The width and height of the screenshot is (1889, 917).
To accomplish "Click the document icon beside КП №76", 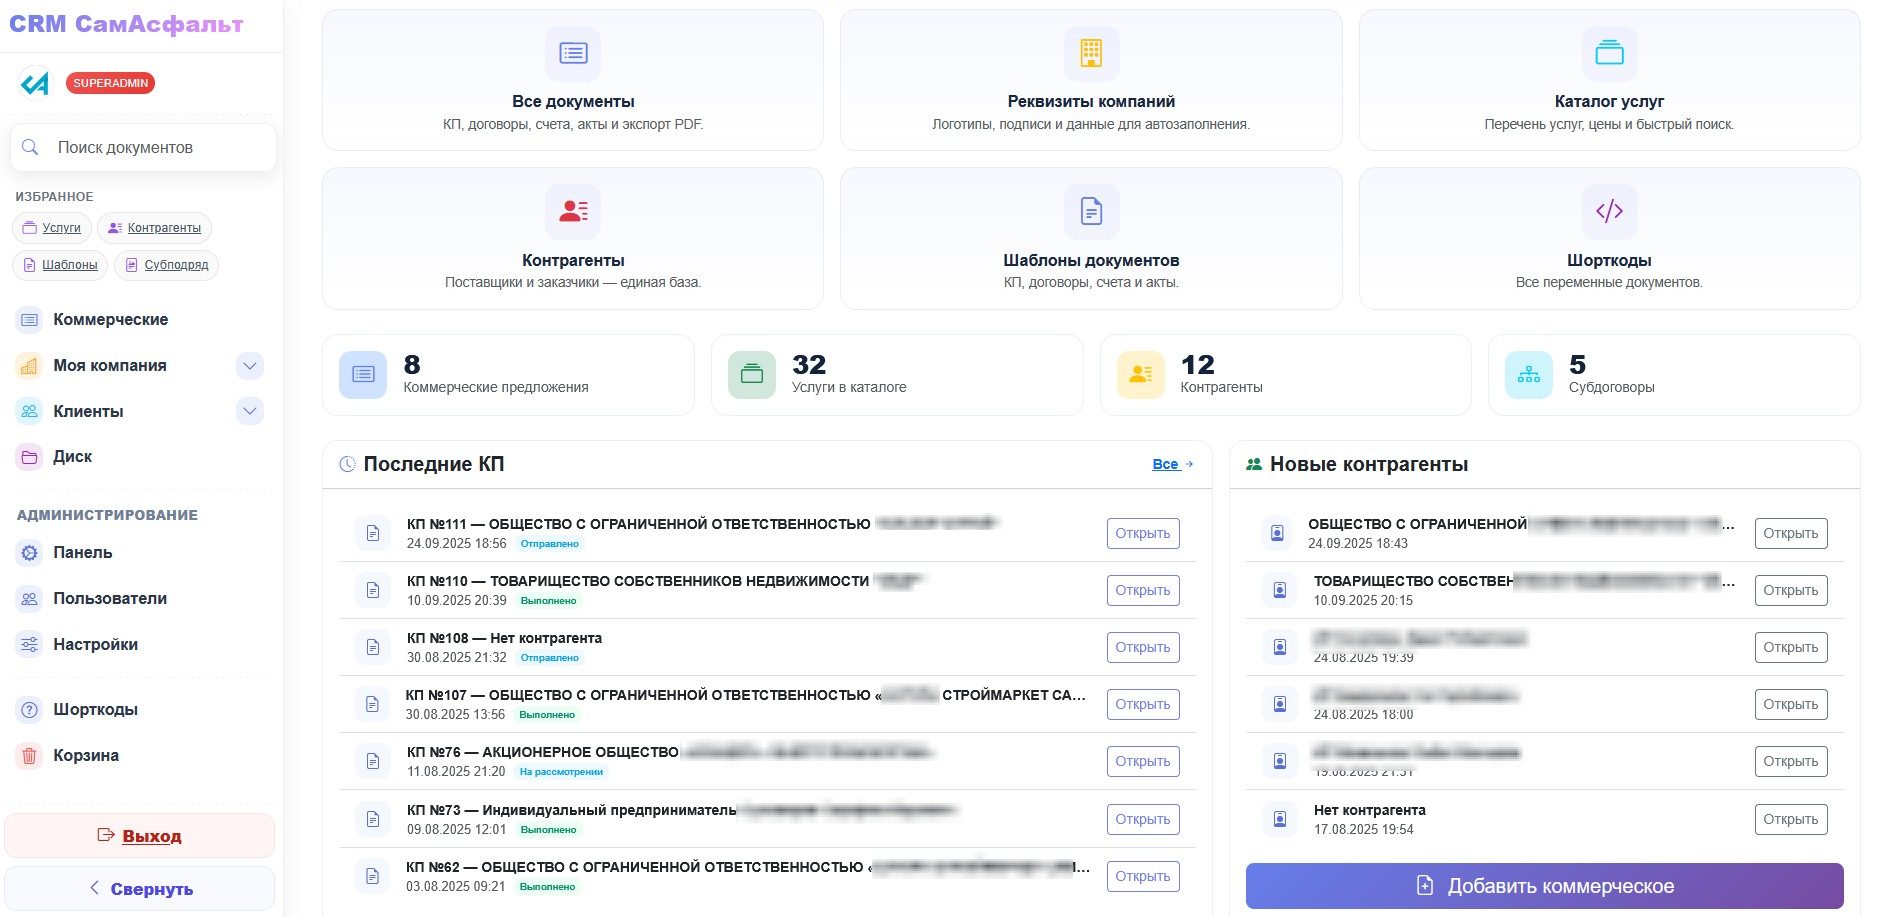I will click(373, 761).
